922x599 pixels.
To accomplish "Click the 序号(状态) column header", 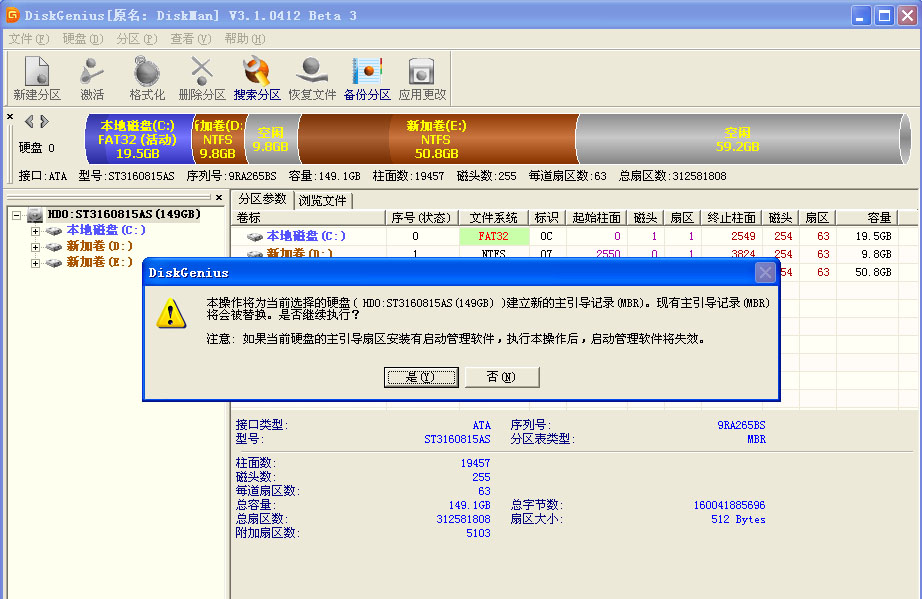I will tap(422, 218).
